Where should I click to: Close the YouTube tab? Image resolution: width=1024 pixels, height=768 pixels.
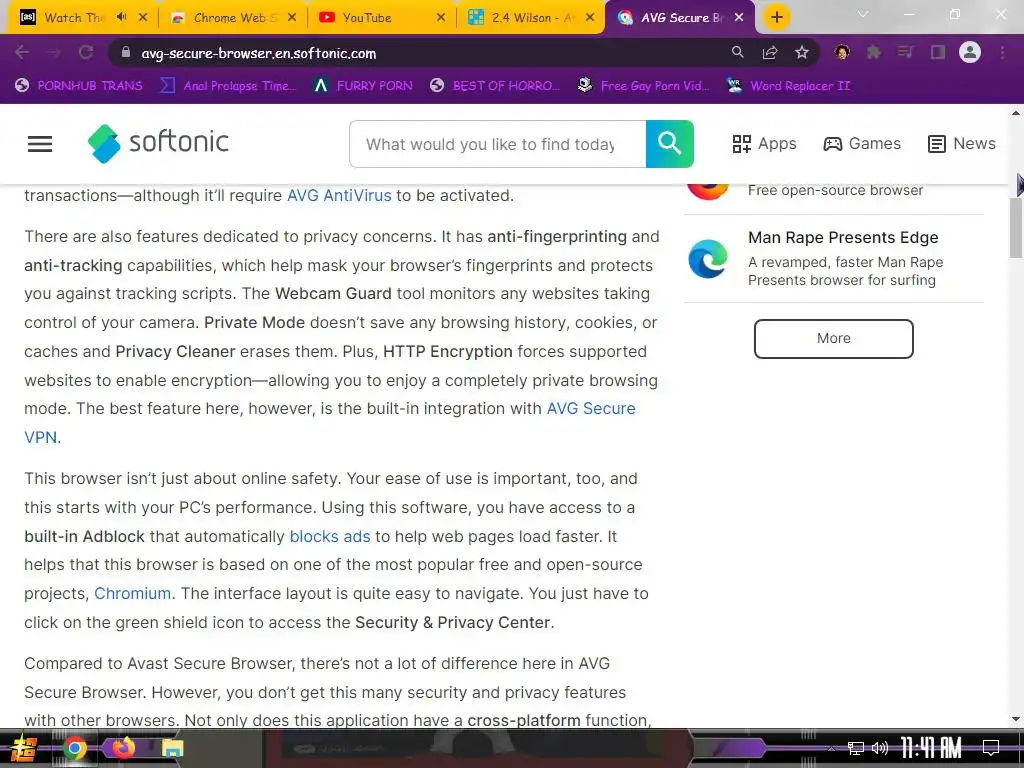coord(441,18)
